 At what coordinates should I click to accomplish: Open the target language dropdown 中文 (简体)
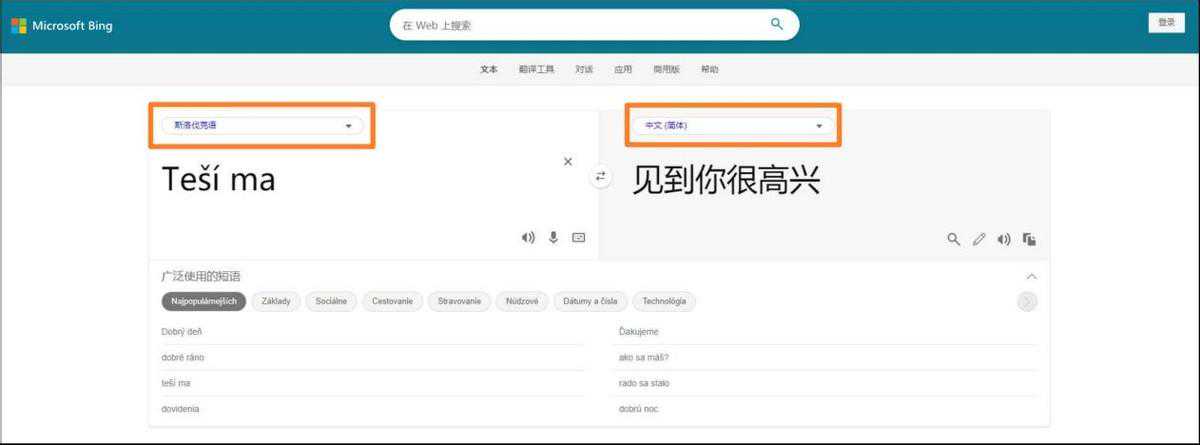tap(733, 126)
